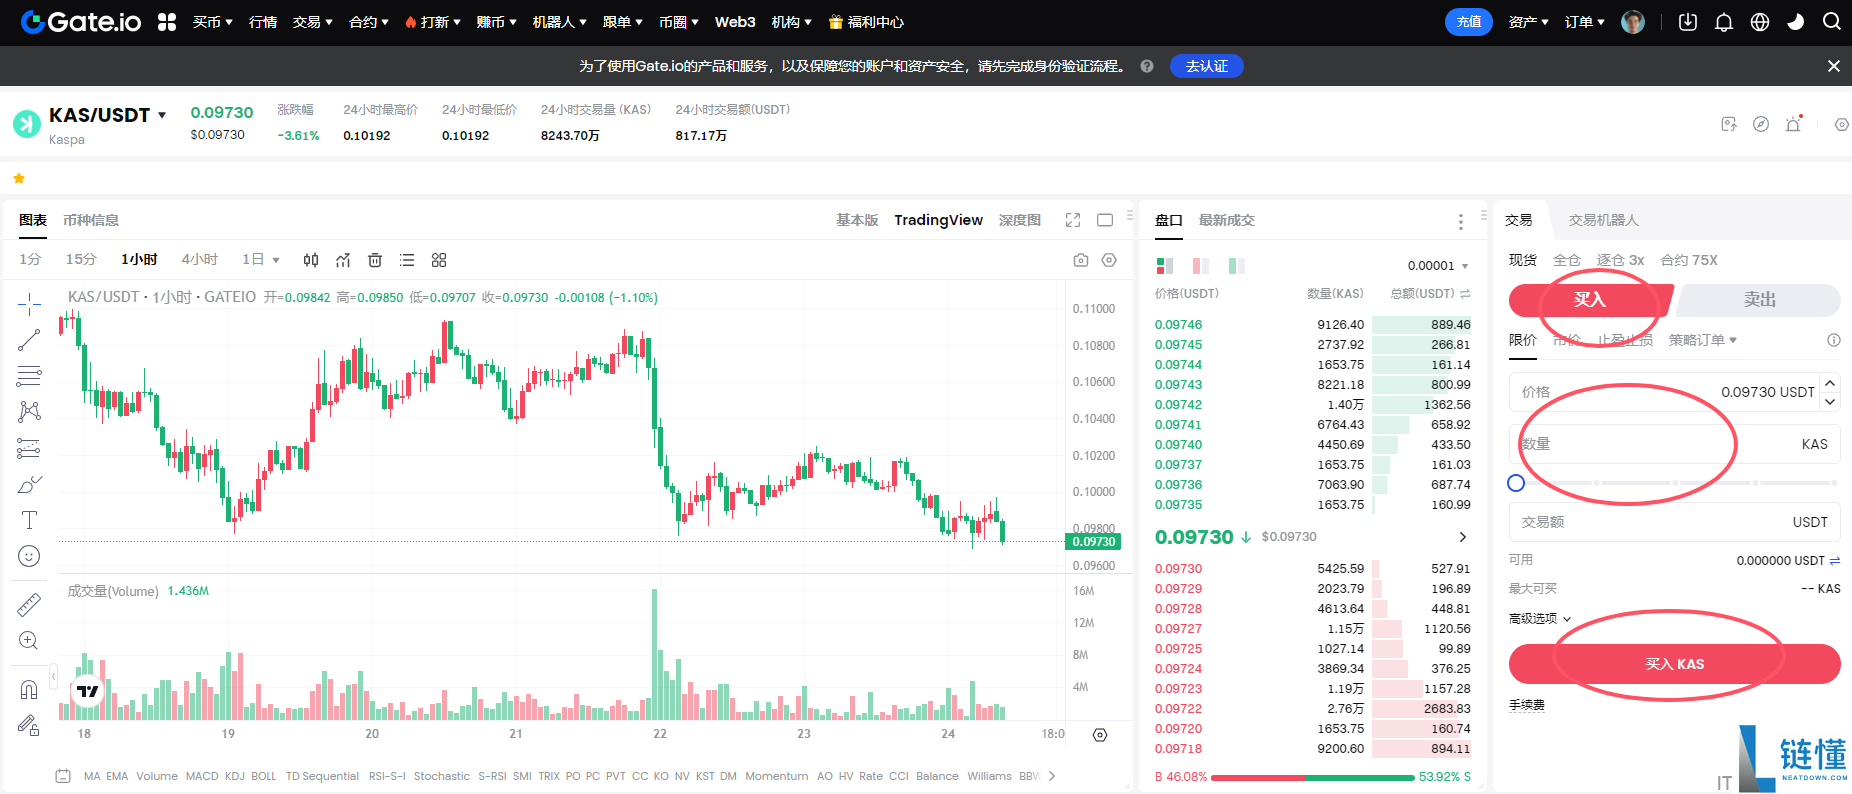Image resolution: width=1852 pixels, height=794 pixels.
Task: Click the 交易额 USDT total field
Action: click(1675, 522)
